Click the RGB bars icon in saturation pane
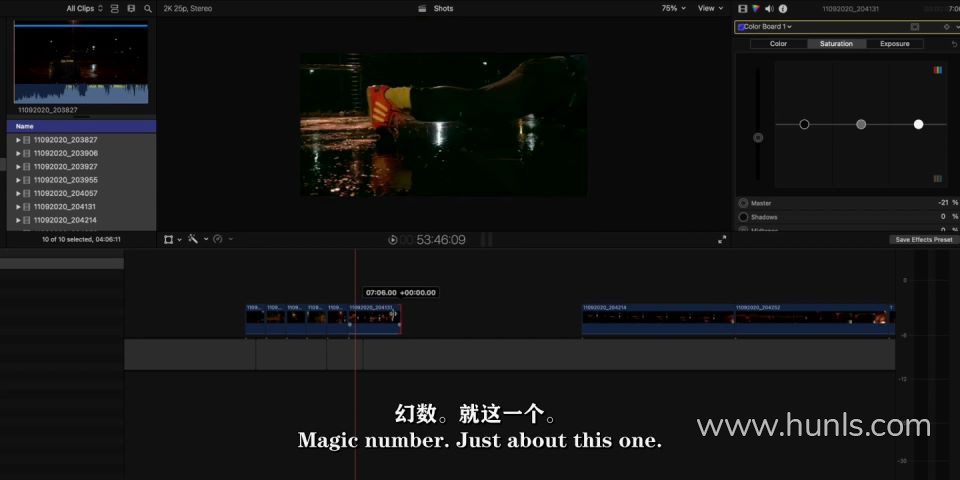Image resolution: width=960 pixels, height=480 pixels. (x=937, y=70)
